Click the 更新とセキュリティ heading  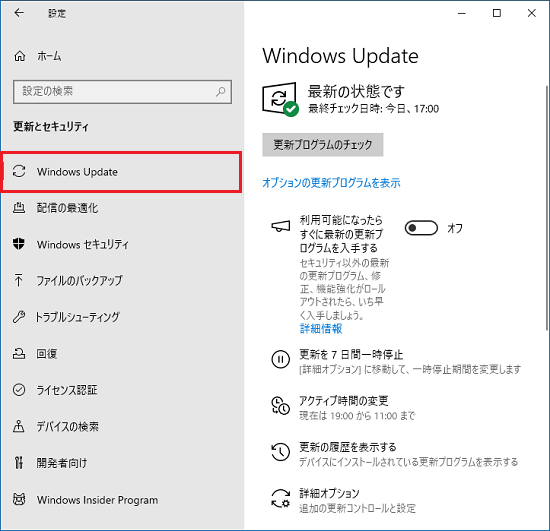(x=51, y=126)
